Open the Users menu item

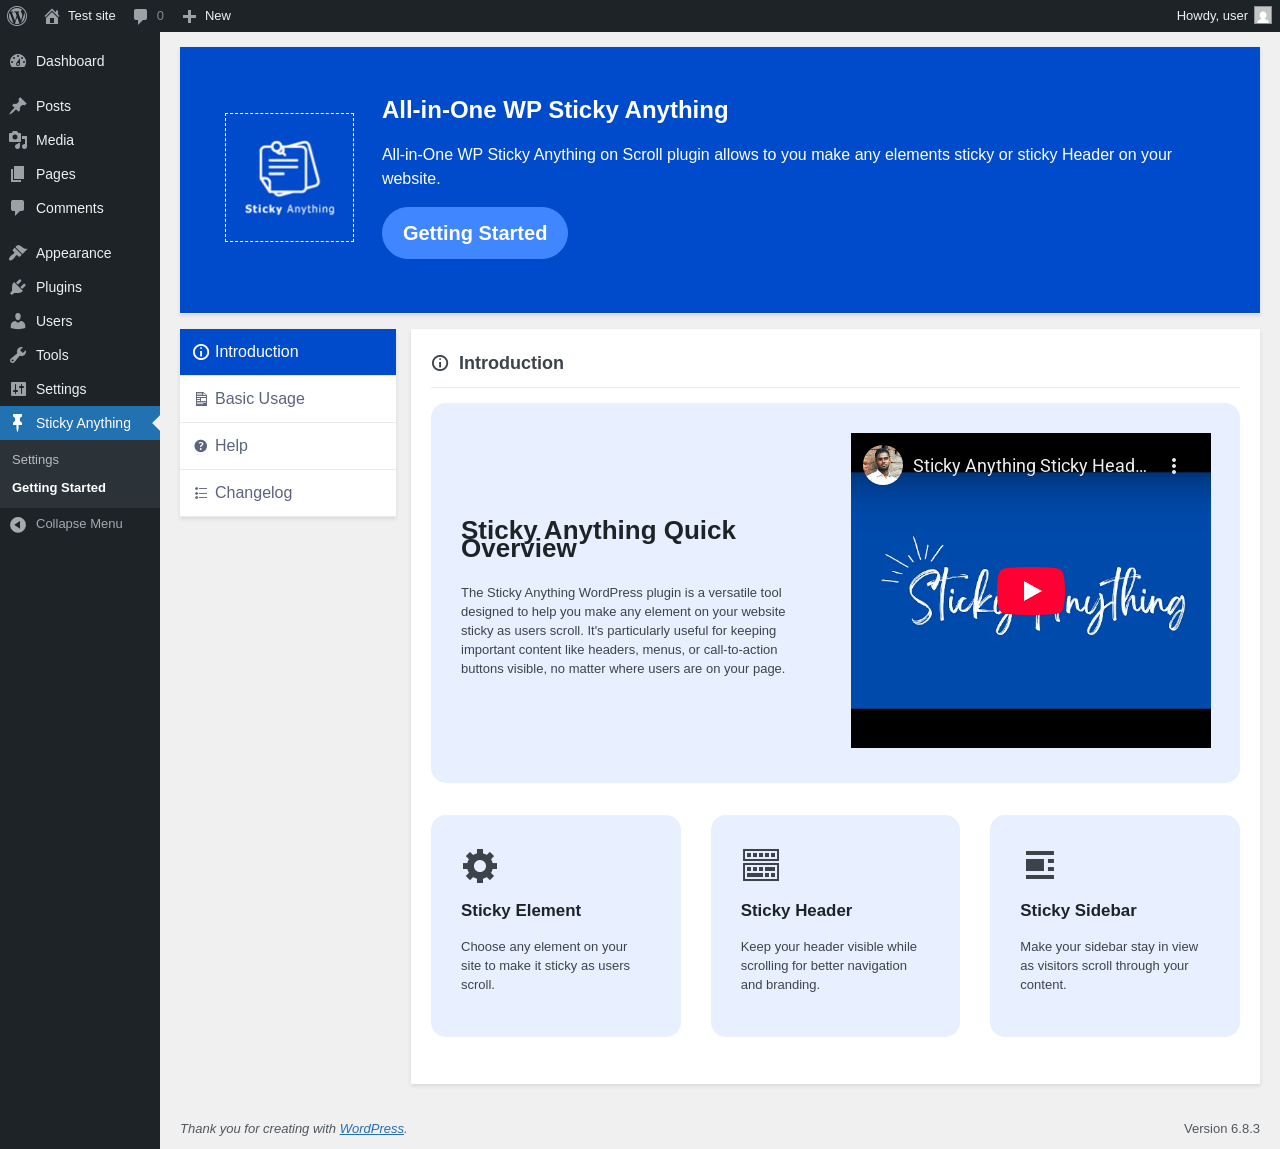pyautogui.click(x=80, y=321)
